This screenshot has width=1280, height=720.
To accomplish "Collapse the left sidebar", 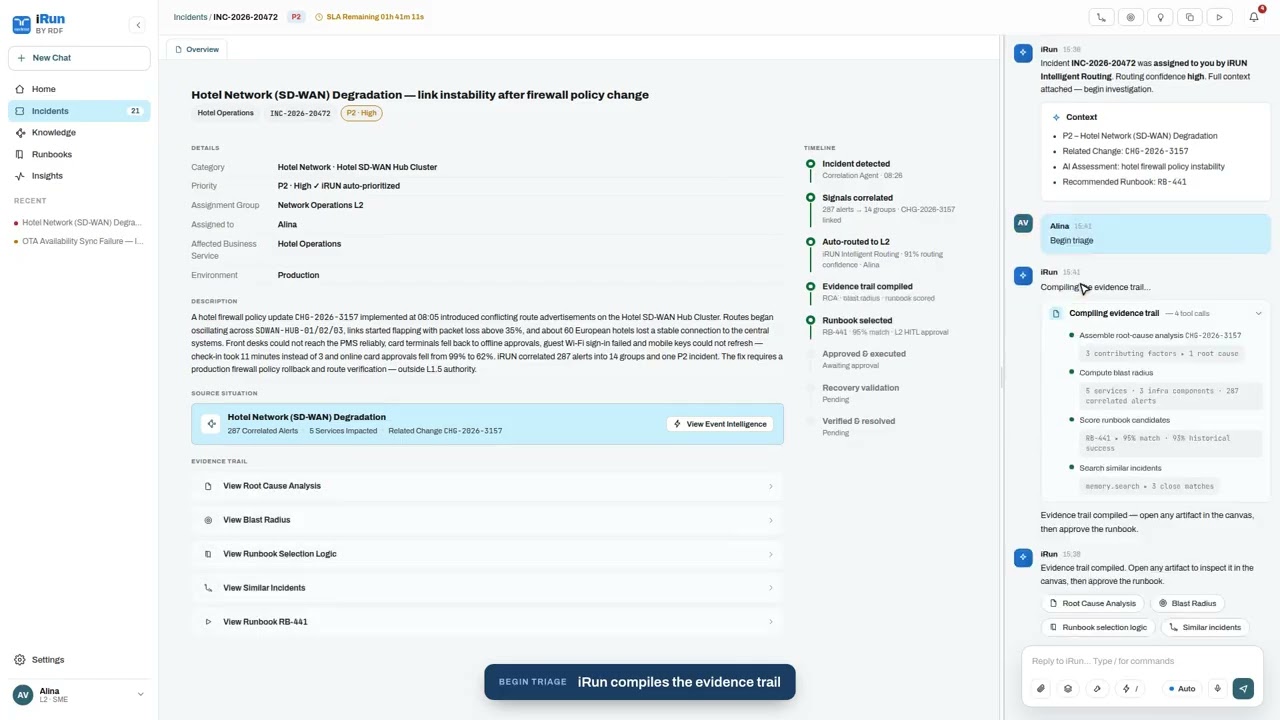I will (138, 25).
